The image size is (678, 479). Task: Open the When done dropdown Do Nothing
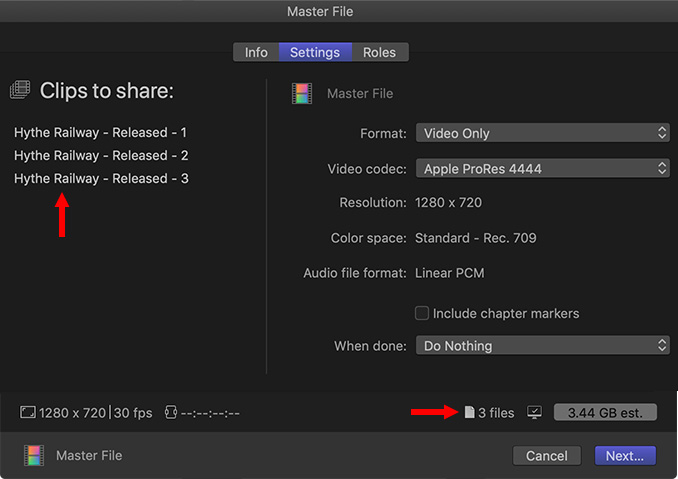[x=543, y=346]
